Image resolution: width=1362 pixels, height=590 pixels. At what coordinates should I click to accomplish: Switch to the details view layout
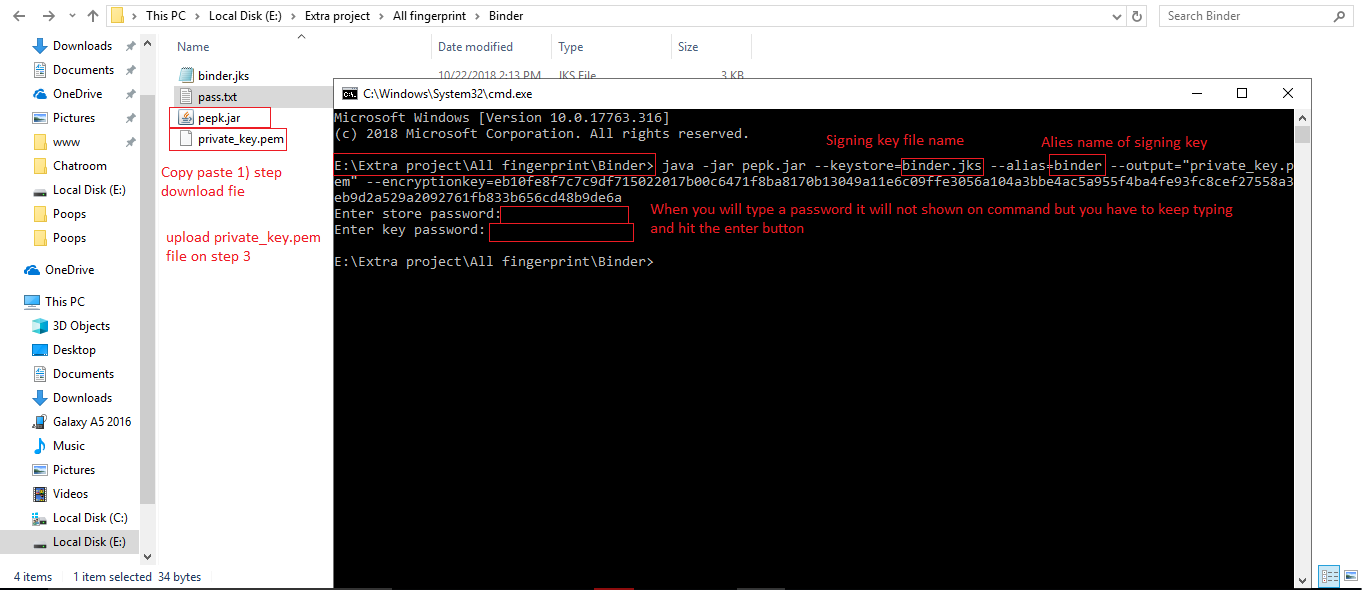[x=1328, y=576]
